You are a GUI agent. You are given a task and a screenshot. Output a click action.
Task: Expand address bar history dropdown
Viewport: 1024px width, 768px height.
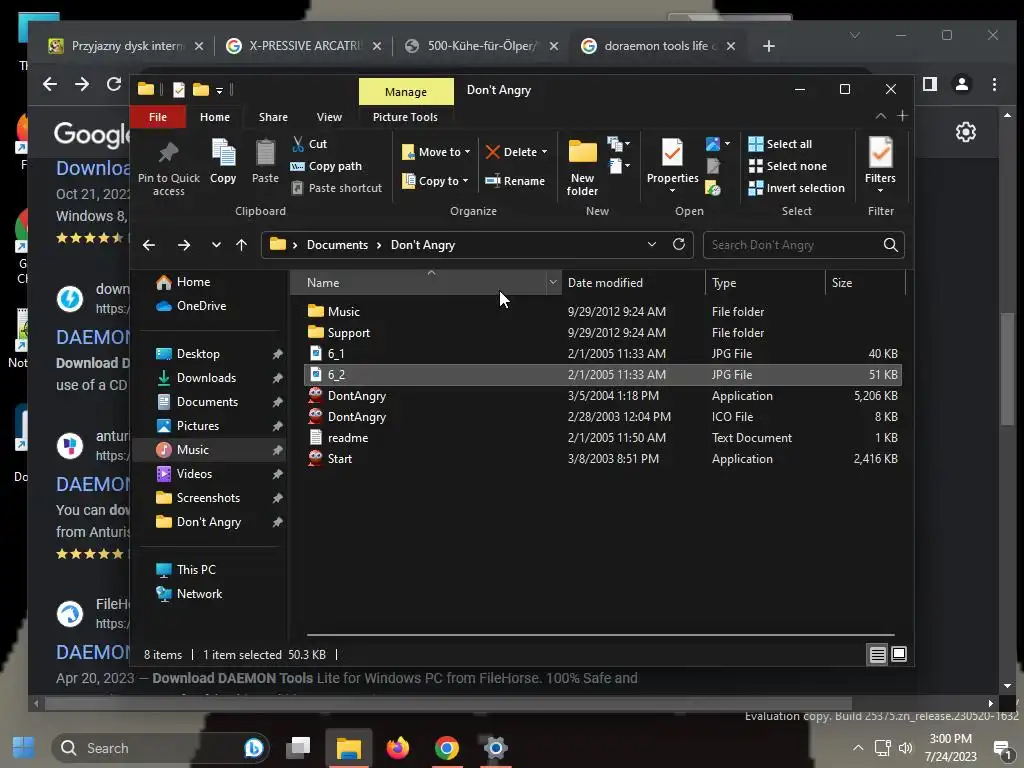[x=651, y=244]
